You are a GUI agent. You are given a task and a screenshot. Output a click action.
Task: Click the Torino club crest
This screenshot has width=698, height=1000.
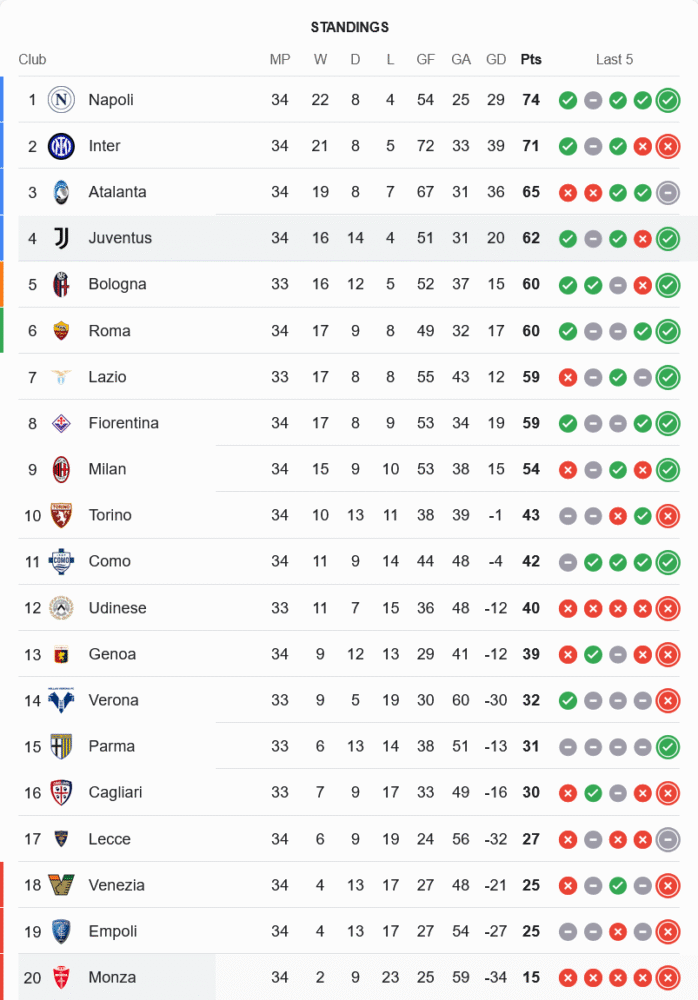(x=62, y=515)
